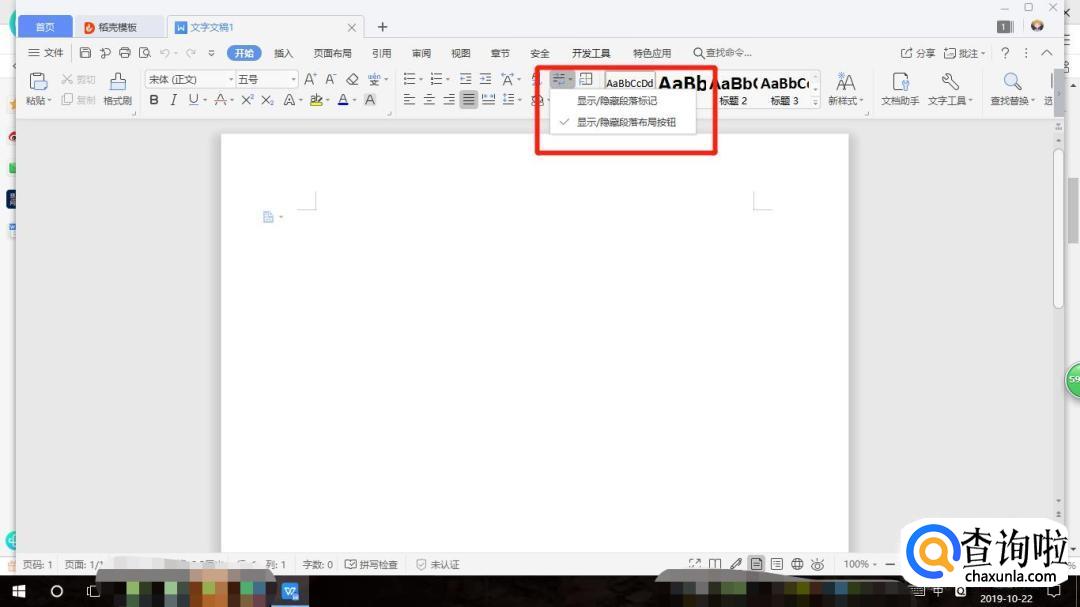Toggle Underline formatting

click(193, 100)
